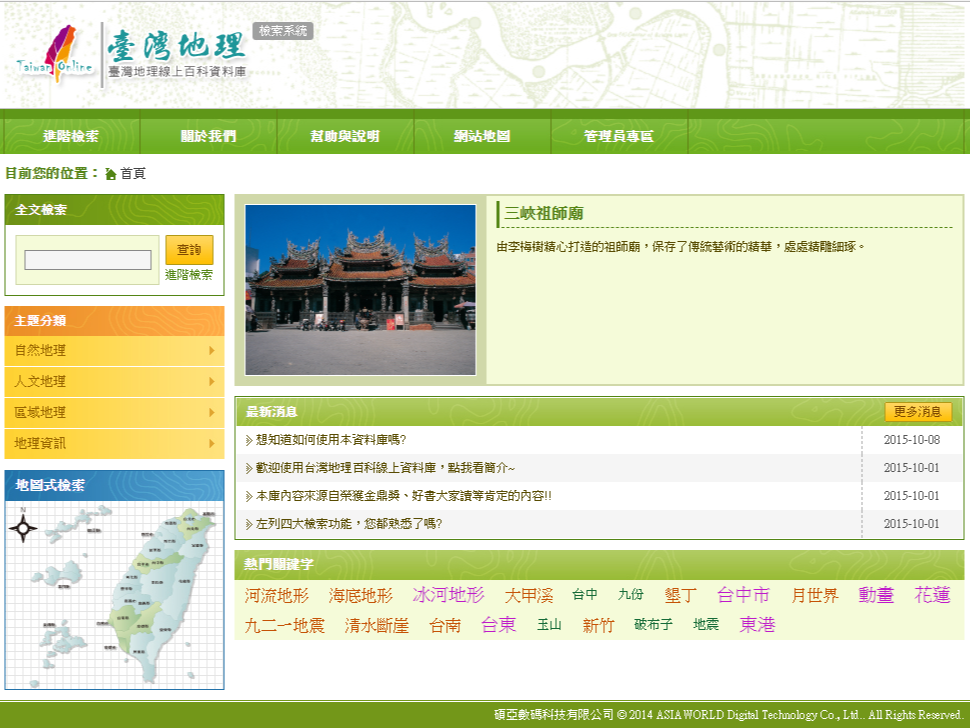Click 進階檢索 link under search button
The width and height of the screenshot is (970, 728).
click(189, 275)
